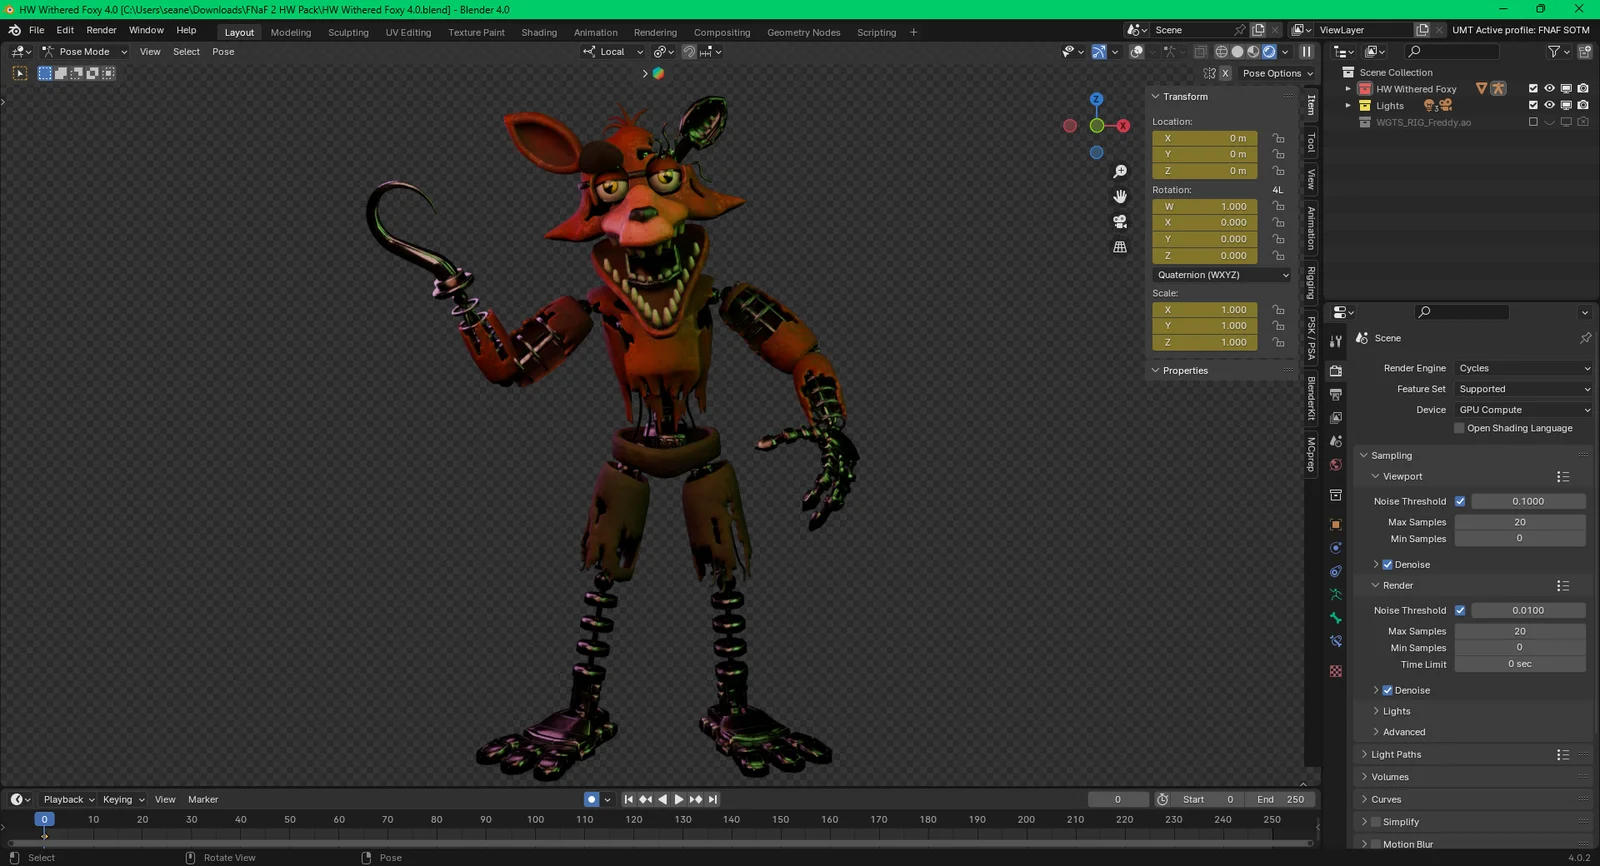This screenshot has height=866, width=1600.
Task: Hide HW Withered Foxy in viewport
Action: pos(1550,89)
